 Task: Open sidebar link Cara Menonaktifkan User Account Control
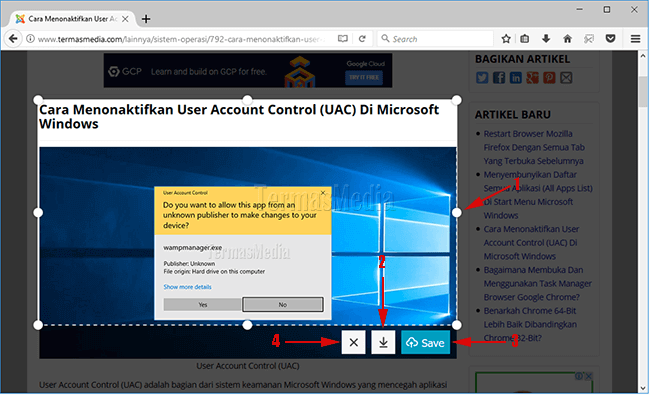coord(531,242)
